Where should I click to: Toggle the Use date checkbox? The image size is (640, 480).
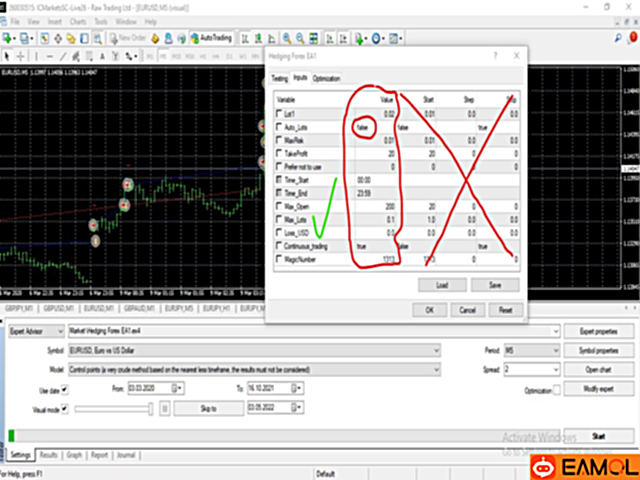point(64,390)
